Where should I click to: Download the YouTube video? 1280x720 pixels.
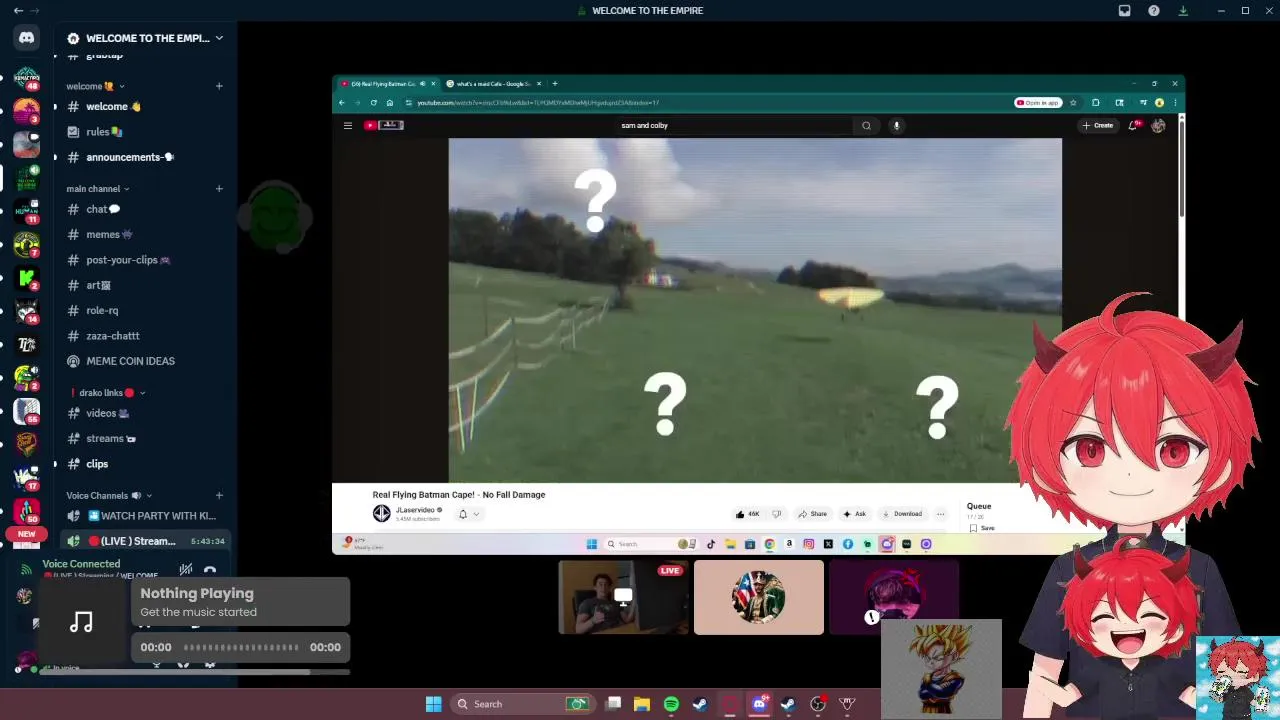pos(902,514)
